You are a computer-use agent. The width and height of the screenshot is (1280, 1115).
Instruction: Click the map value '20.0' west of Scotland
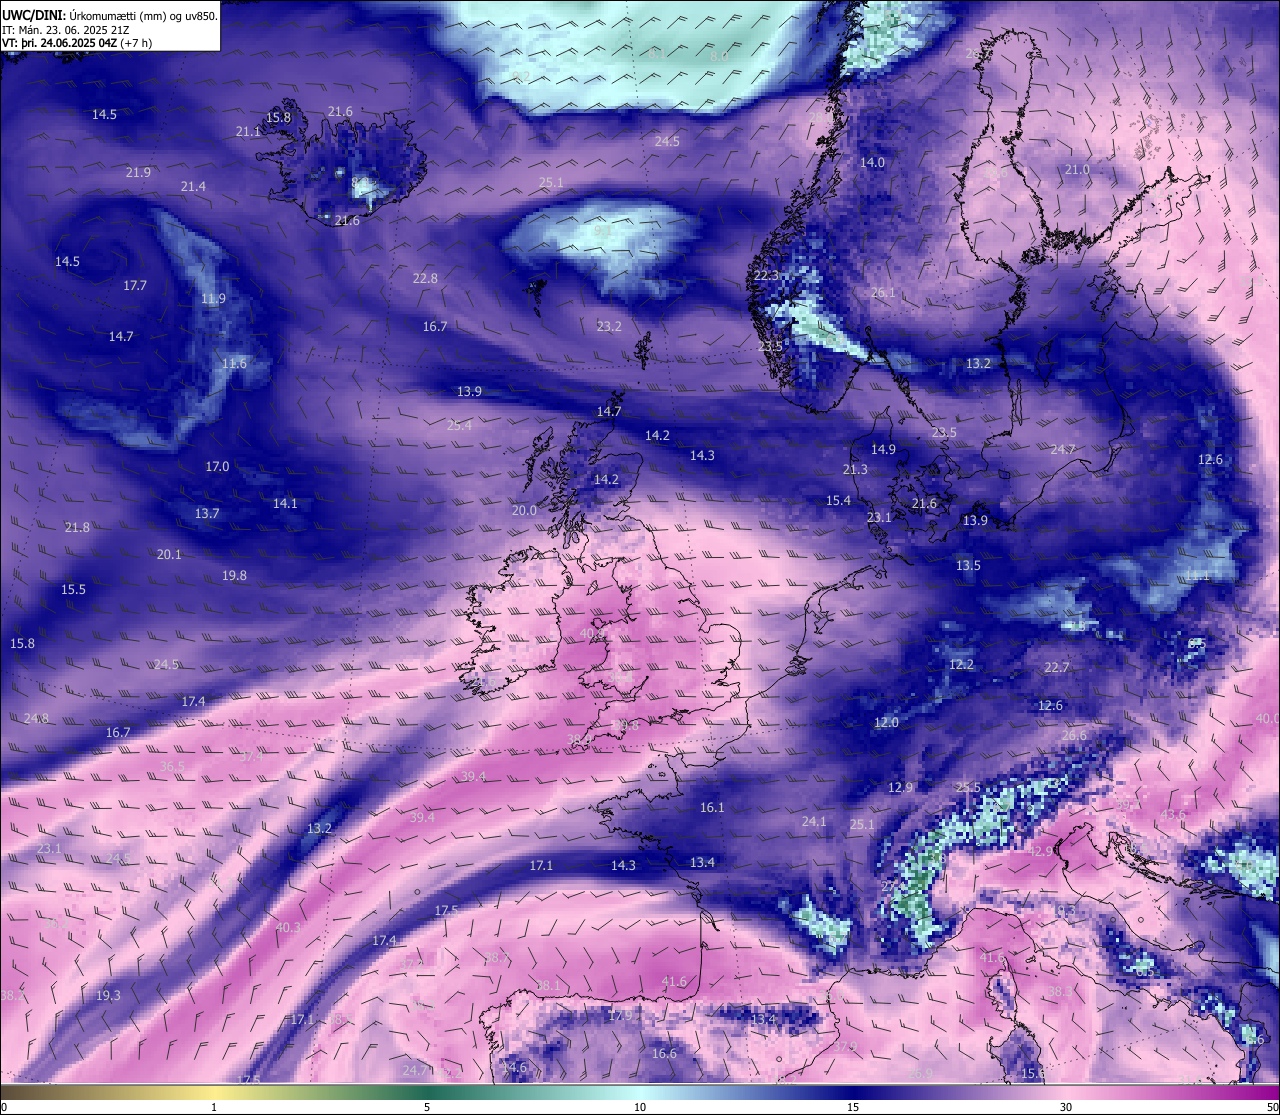[524, 511]
